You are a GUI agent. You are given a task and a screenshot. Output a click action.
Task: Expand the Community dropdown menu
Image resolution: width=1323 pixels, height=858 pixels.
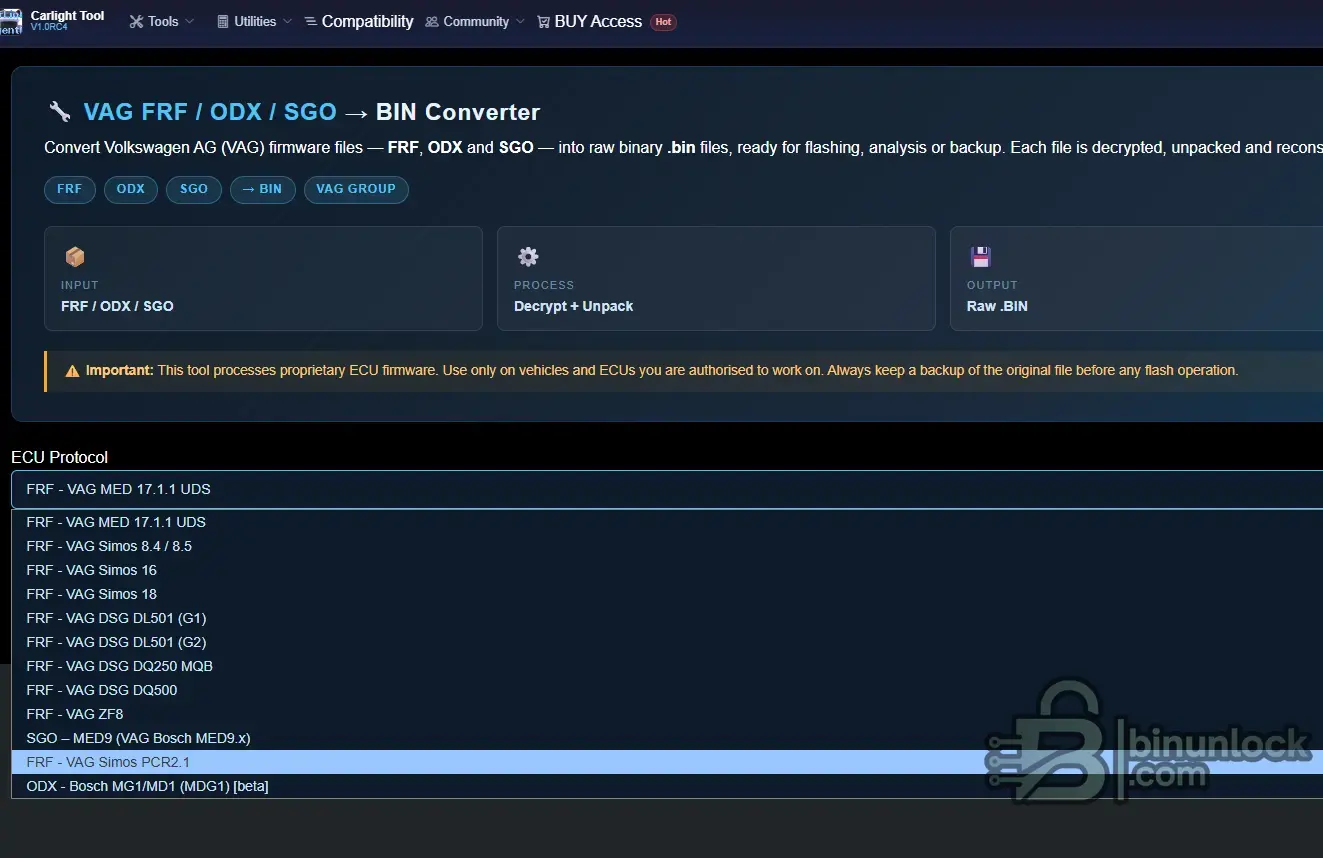click(x=475, y=21)
